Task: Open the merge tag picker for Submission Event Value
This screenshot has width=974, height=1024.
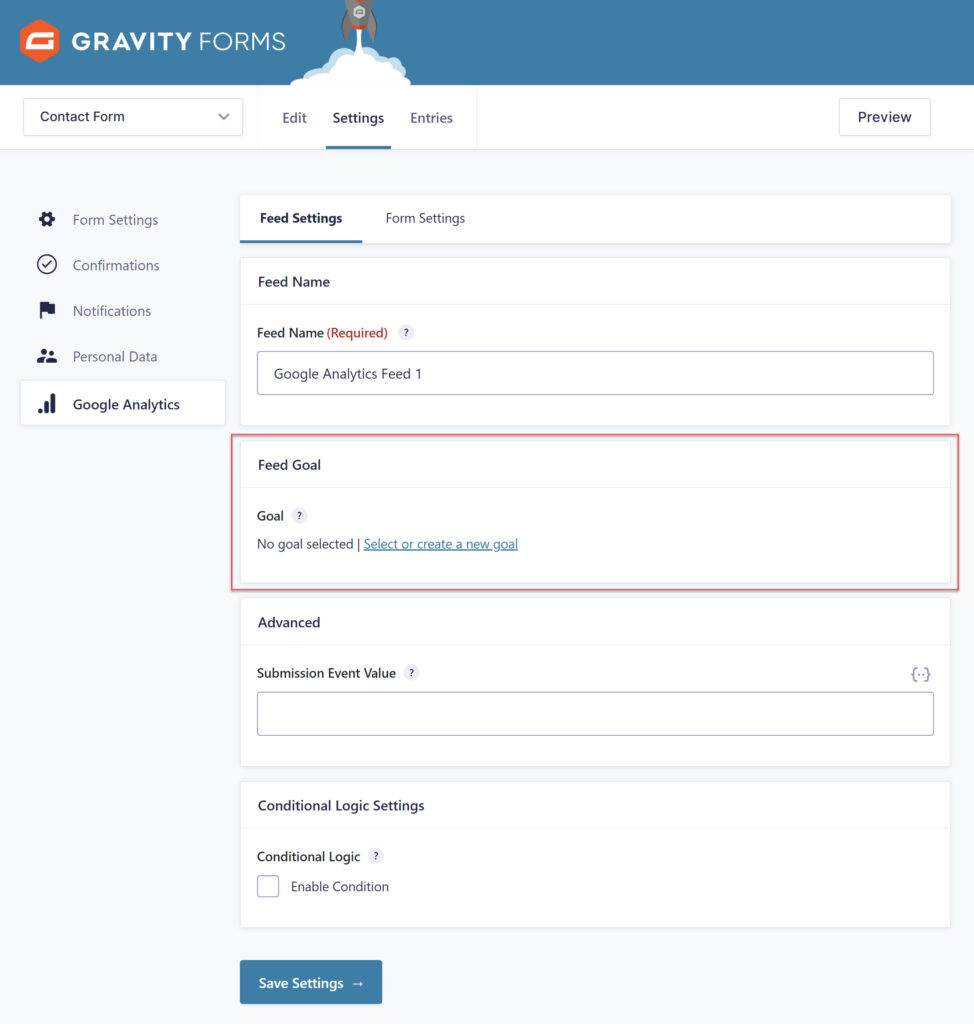Action: (x=920, y=674)
